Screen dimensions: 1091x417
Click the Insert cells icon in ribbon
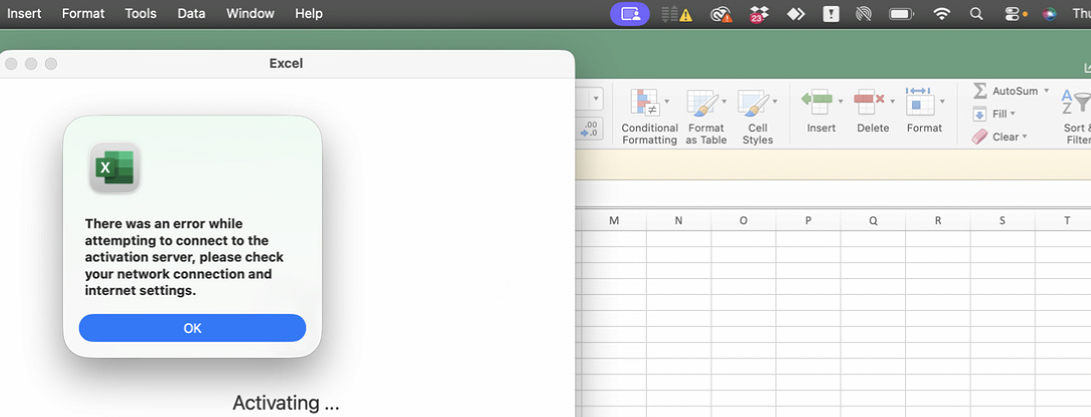tap(818, 102)
